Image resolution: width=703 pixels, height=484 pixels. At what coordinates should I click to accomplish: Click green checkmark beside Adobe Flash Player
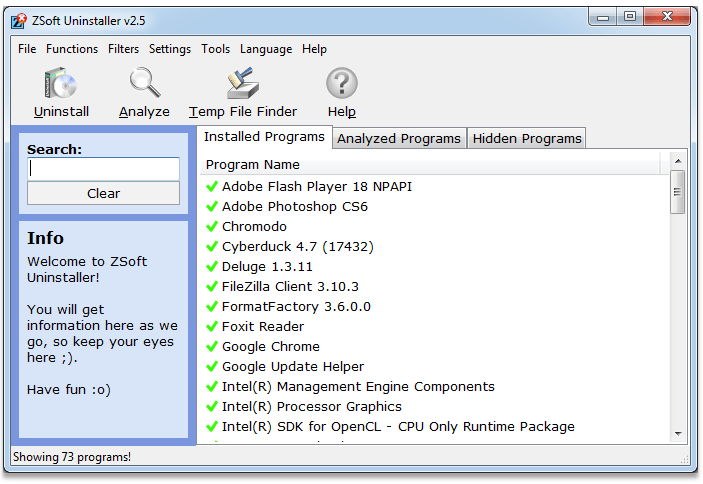pyautogui.click(x=212, y=186)
